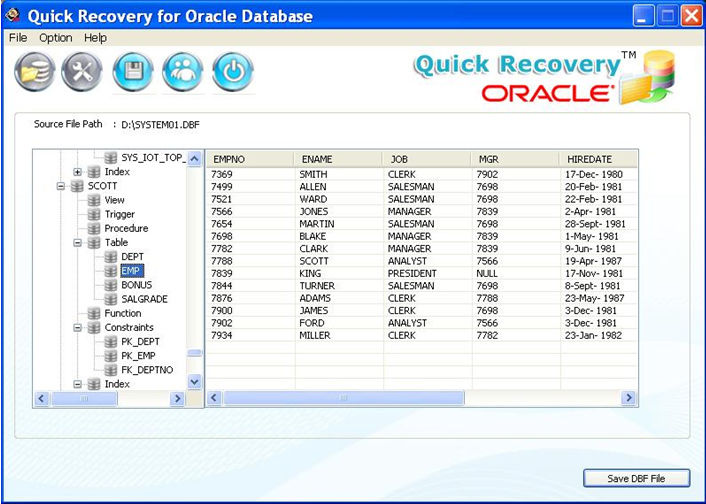
Task: Open the Help menu
Action: [95, 38]
